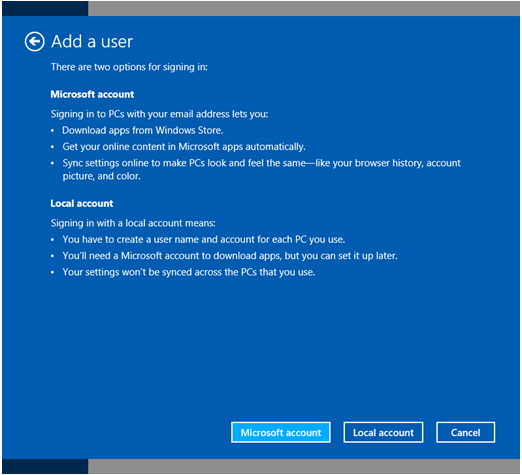
Task: Click 'You'll need a Microsoft account to download' bullet
Action: click(230, 256)
